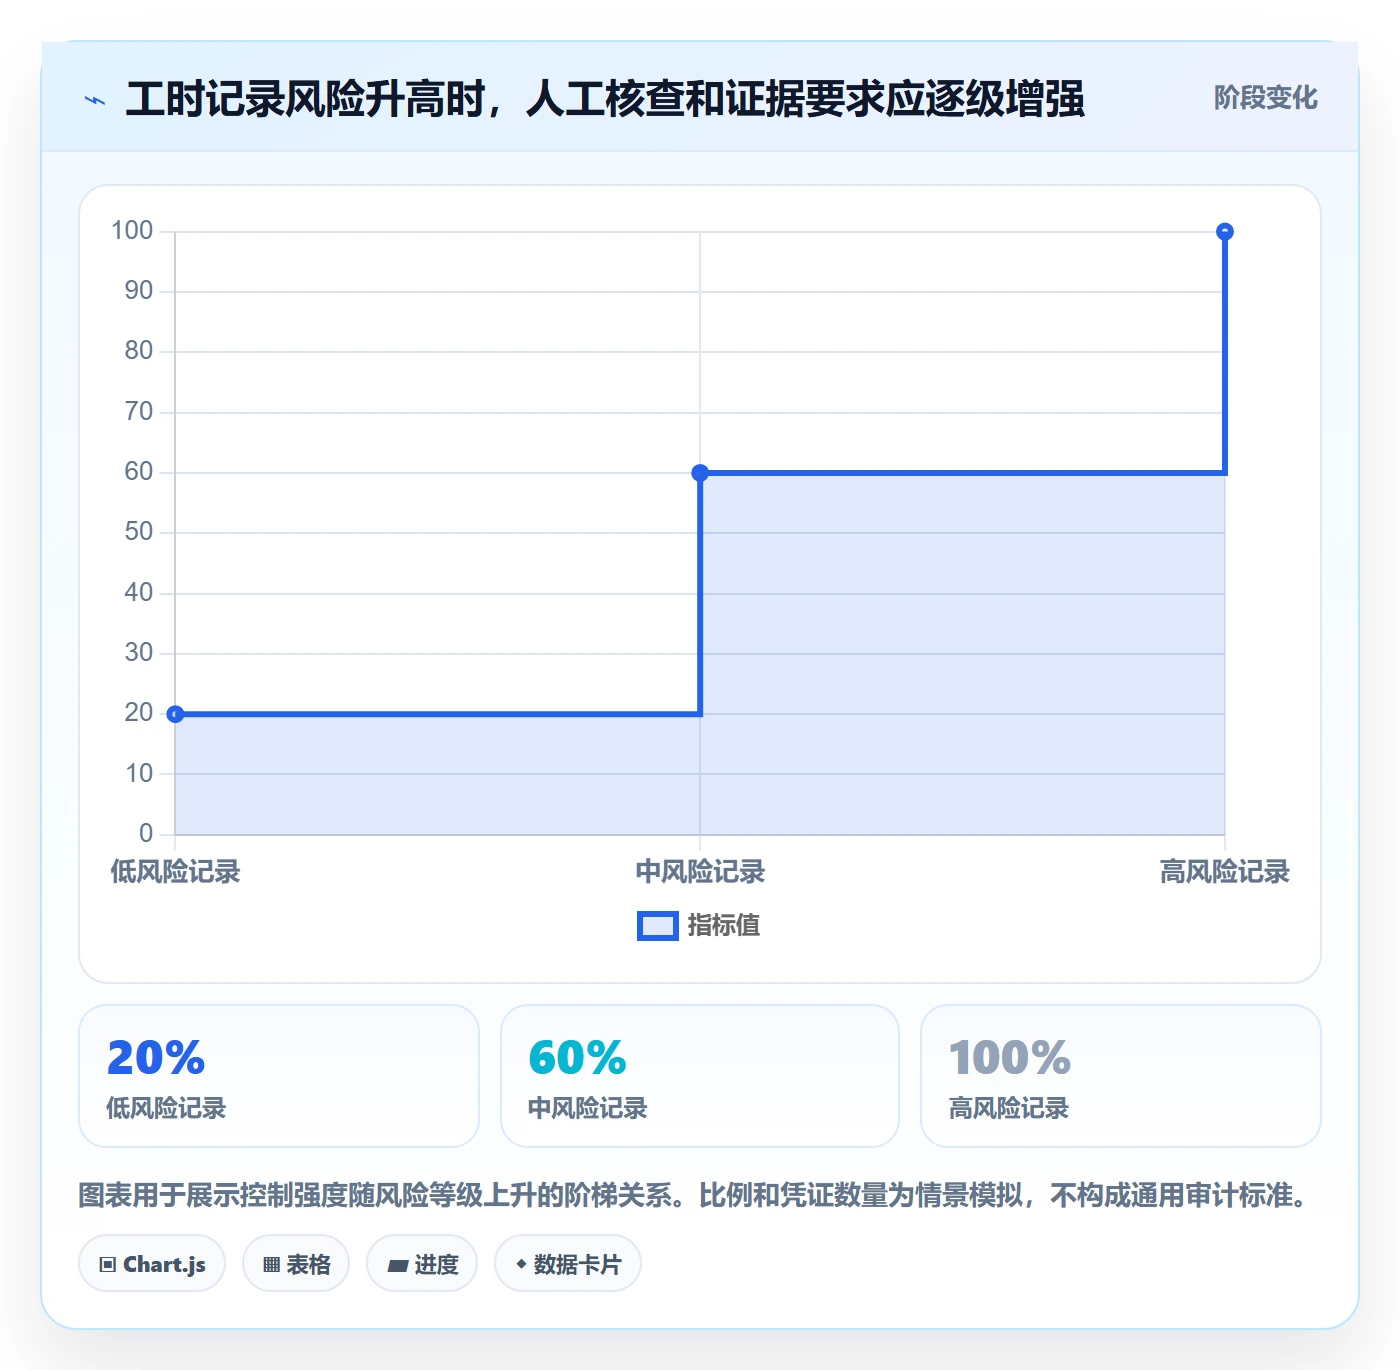
Task: Click the 表格 tag chip
Action: pyautogui.click(x=296, y=1264)
